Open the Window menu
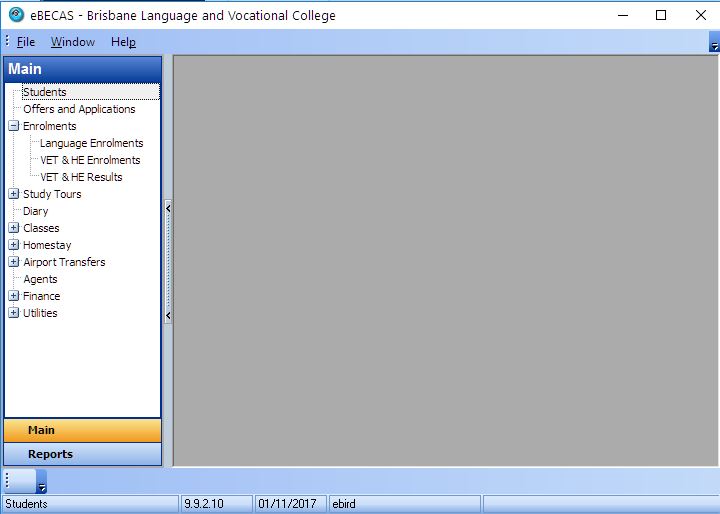Viewport: 720px width, 514px height. (73, 42)
